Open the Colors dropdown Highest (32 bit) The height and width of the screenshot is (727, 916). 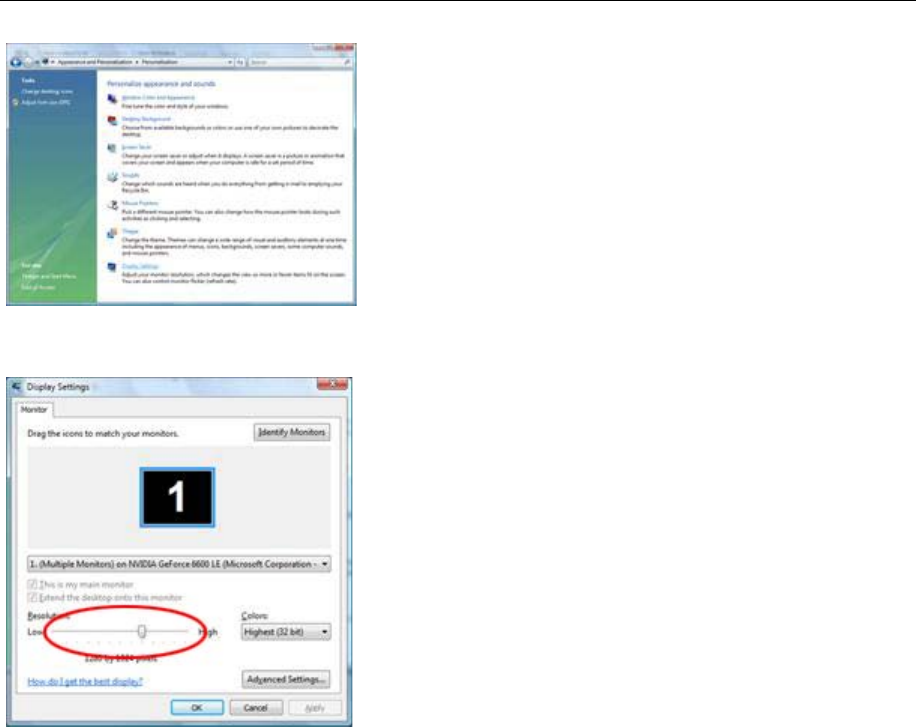point(286,632)
